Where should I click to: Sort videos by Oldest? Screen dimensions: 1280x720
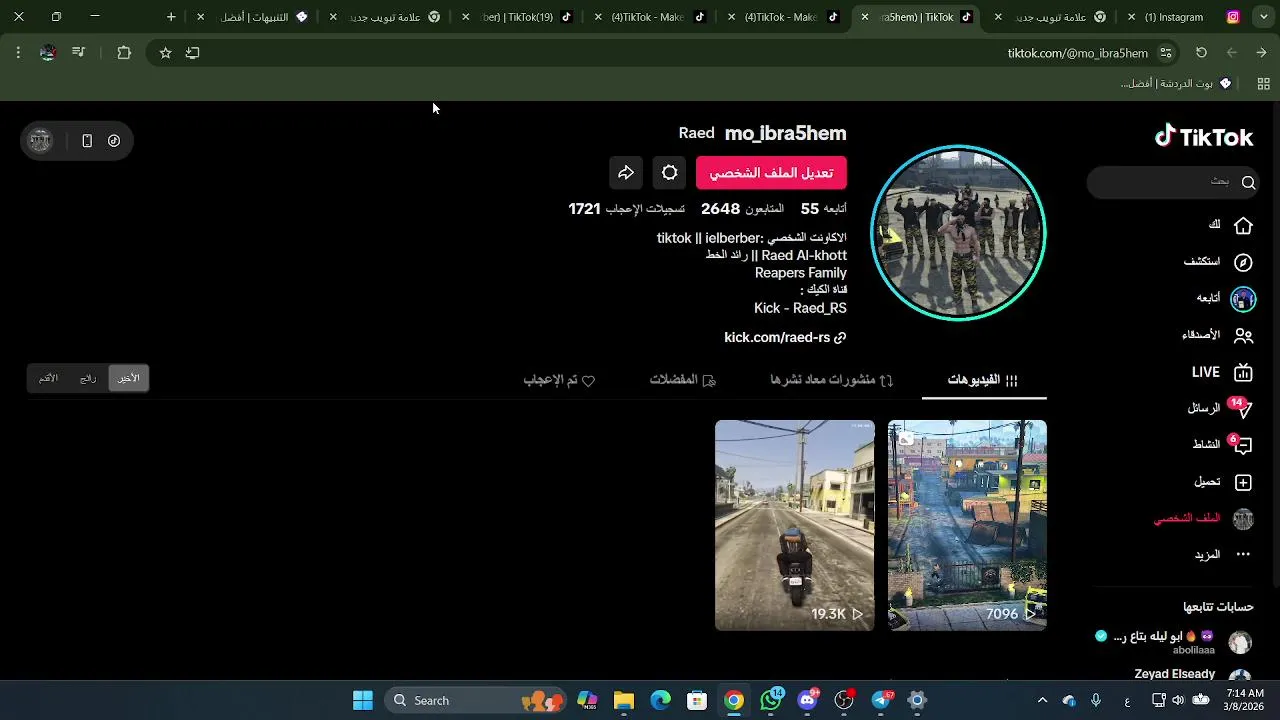48,378
